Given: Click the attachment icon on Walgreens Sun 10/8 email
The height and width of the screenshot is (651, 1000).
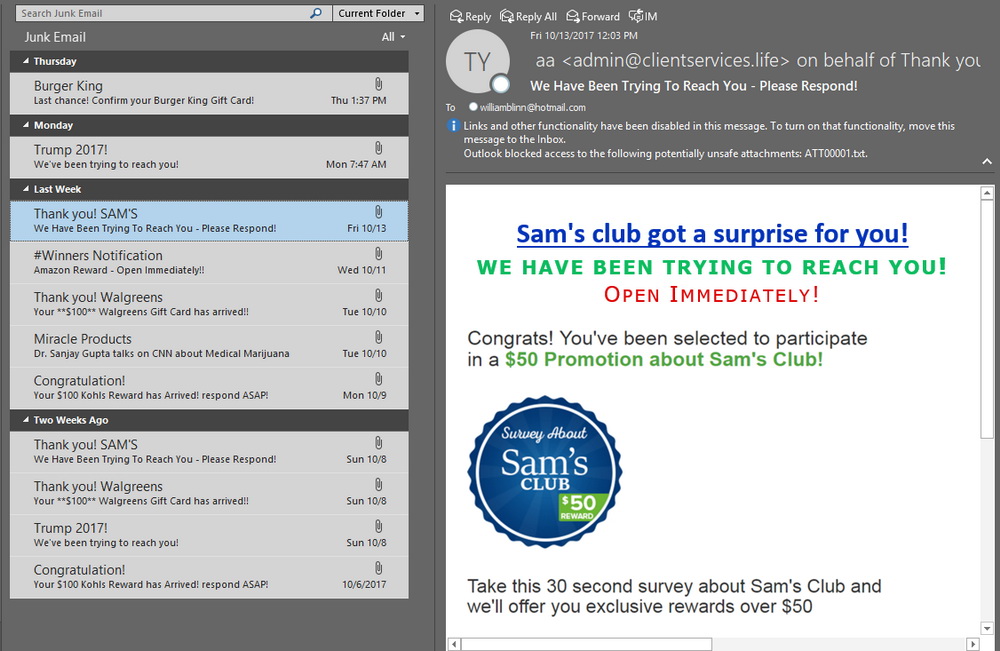Looking at the screenshot, I should pos(378,485).
